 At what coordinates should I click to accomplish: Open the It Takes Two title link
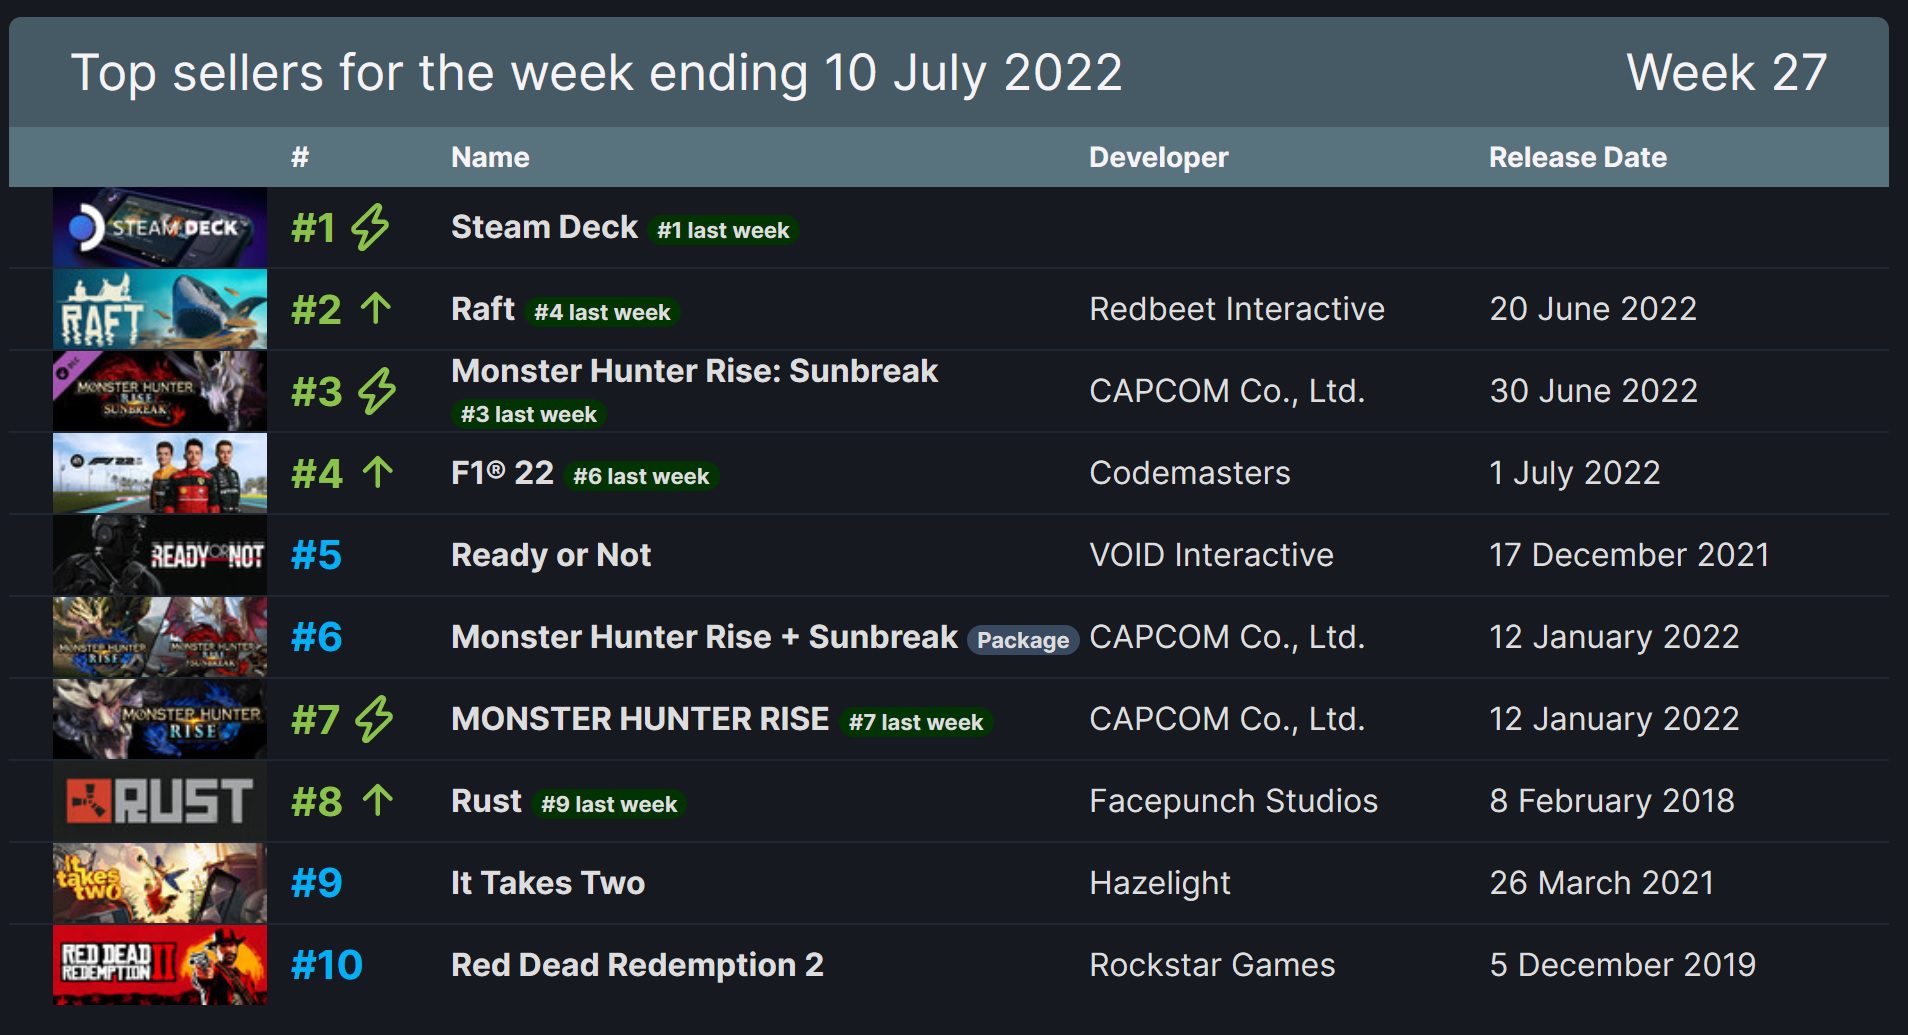548,883
